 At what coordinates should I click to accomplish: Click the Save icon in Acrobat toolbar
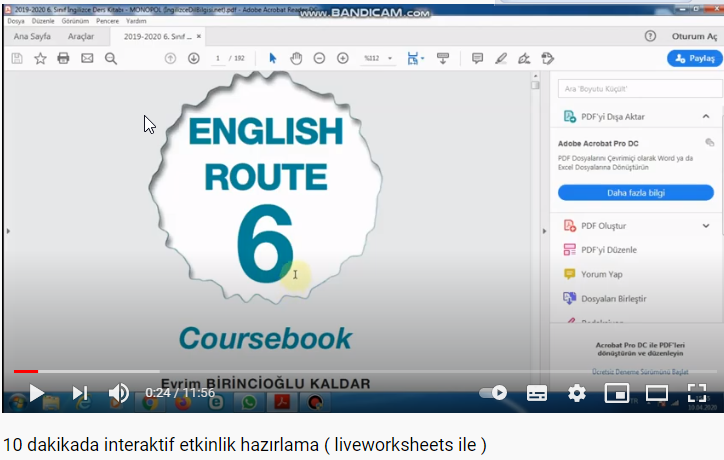17,58
